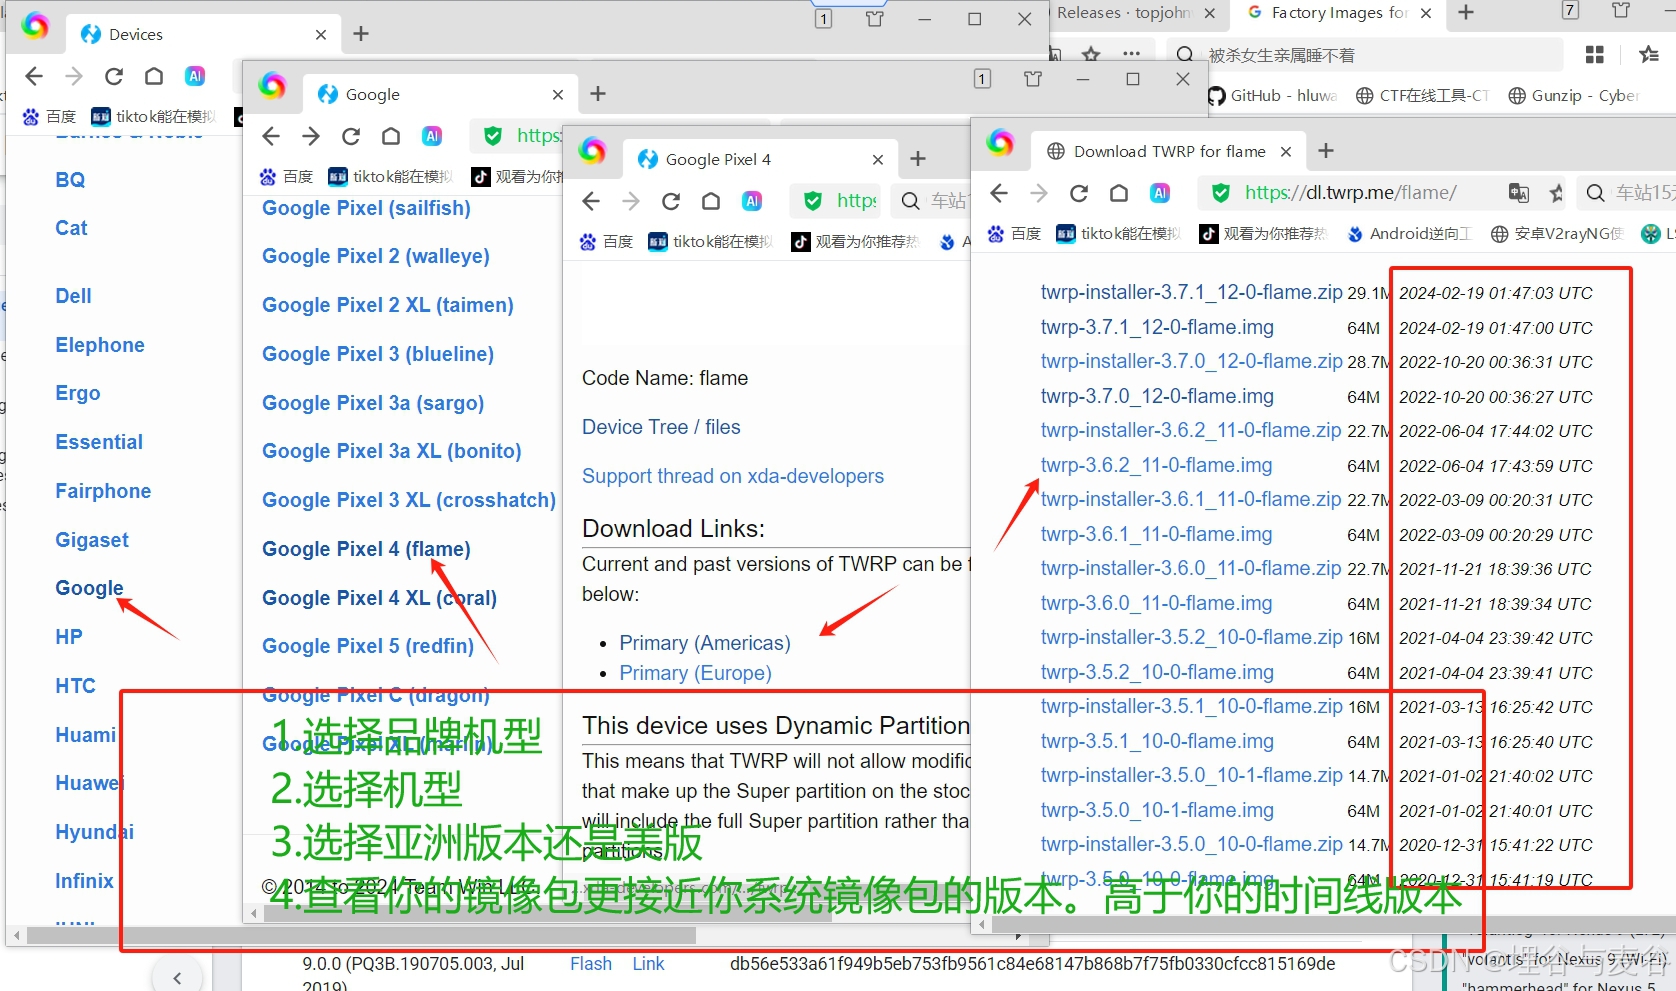Go back in the Devices window
Viewport: 1676px width, 991px height.
pyautogui.click(x=34, y=76)
